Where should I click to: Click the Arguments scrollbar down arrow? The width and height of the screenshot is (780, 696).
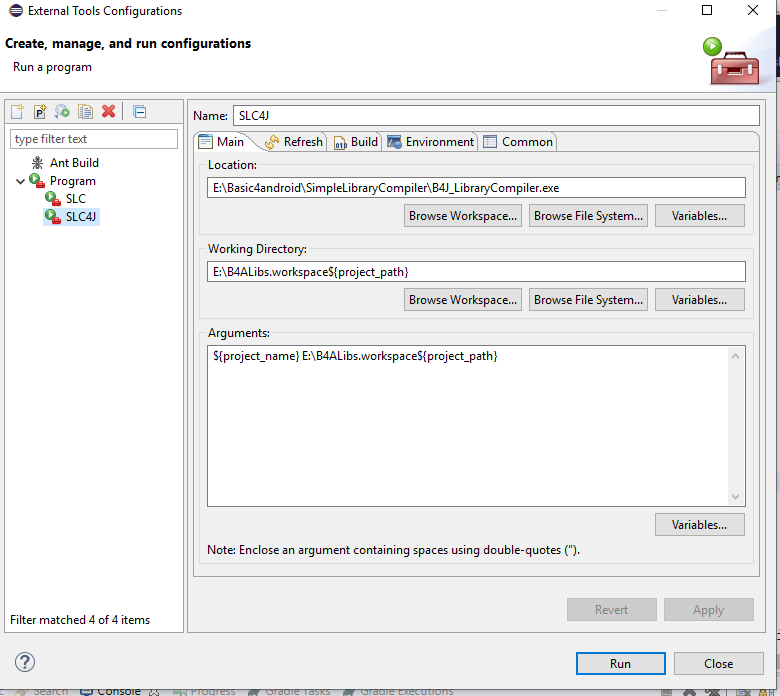(737, 497)
